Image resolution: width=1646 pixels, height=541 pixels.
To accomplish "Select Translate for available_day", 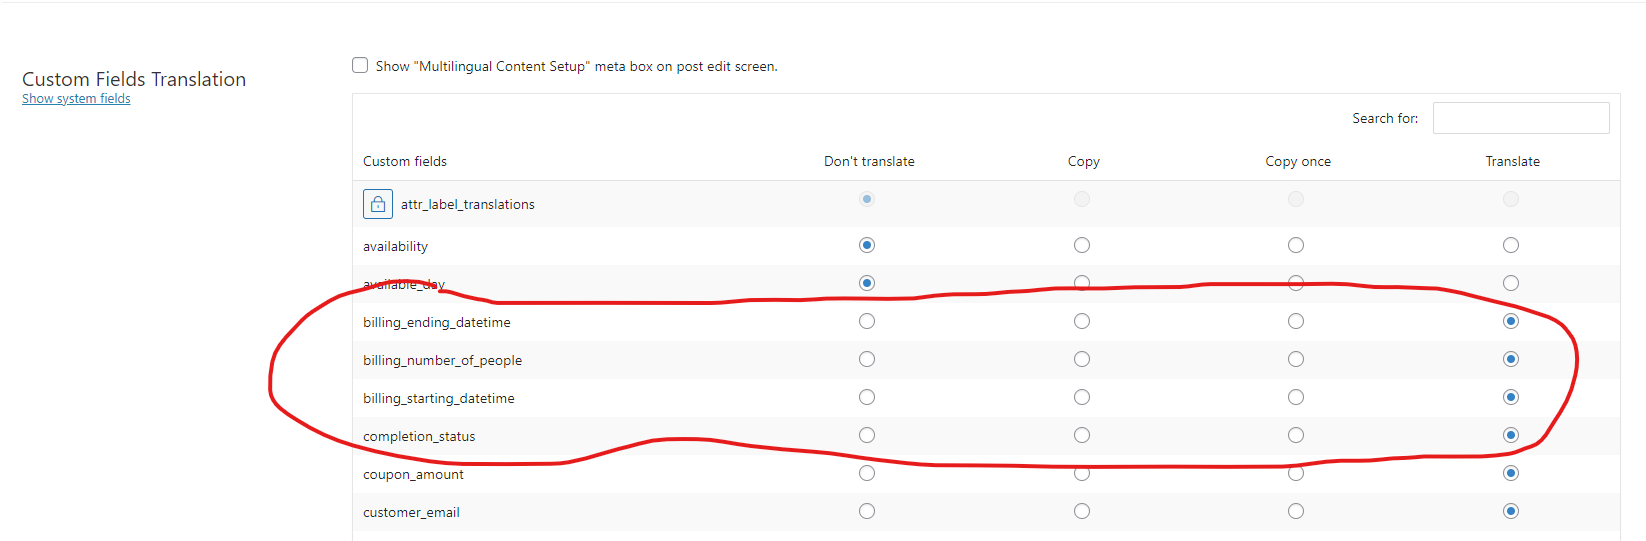I will point(1511,283).
